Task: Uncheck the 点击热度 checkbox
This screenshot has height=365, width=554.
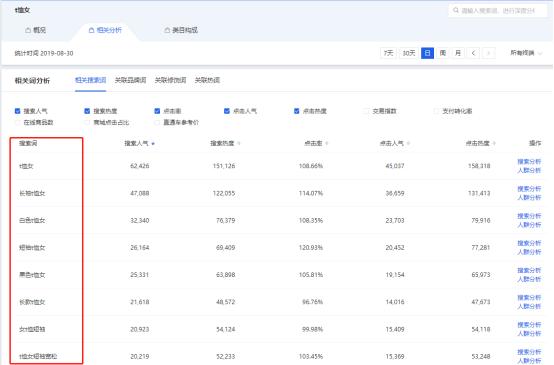Action: click(x=297, y=111)
